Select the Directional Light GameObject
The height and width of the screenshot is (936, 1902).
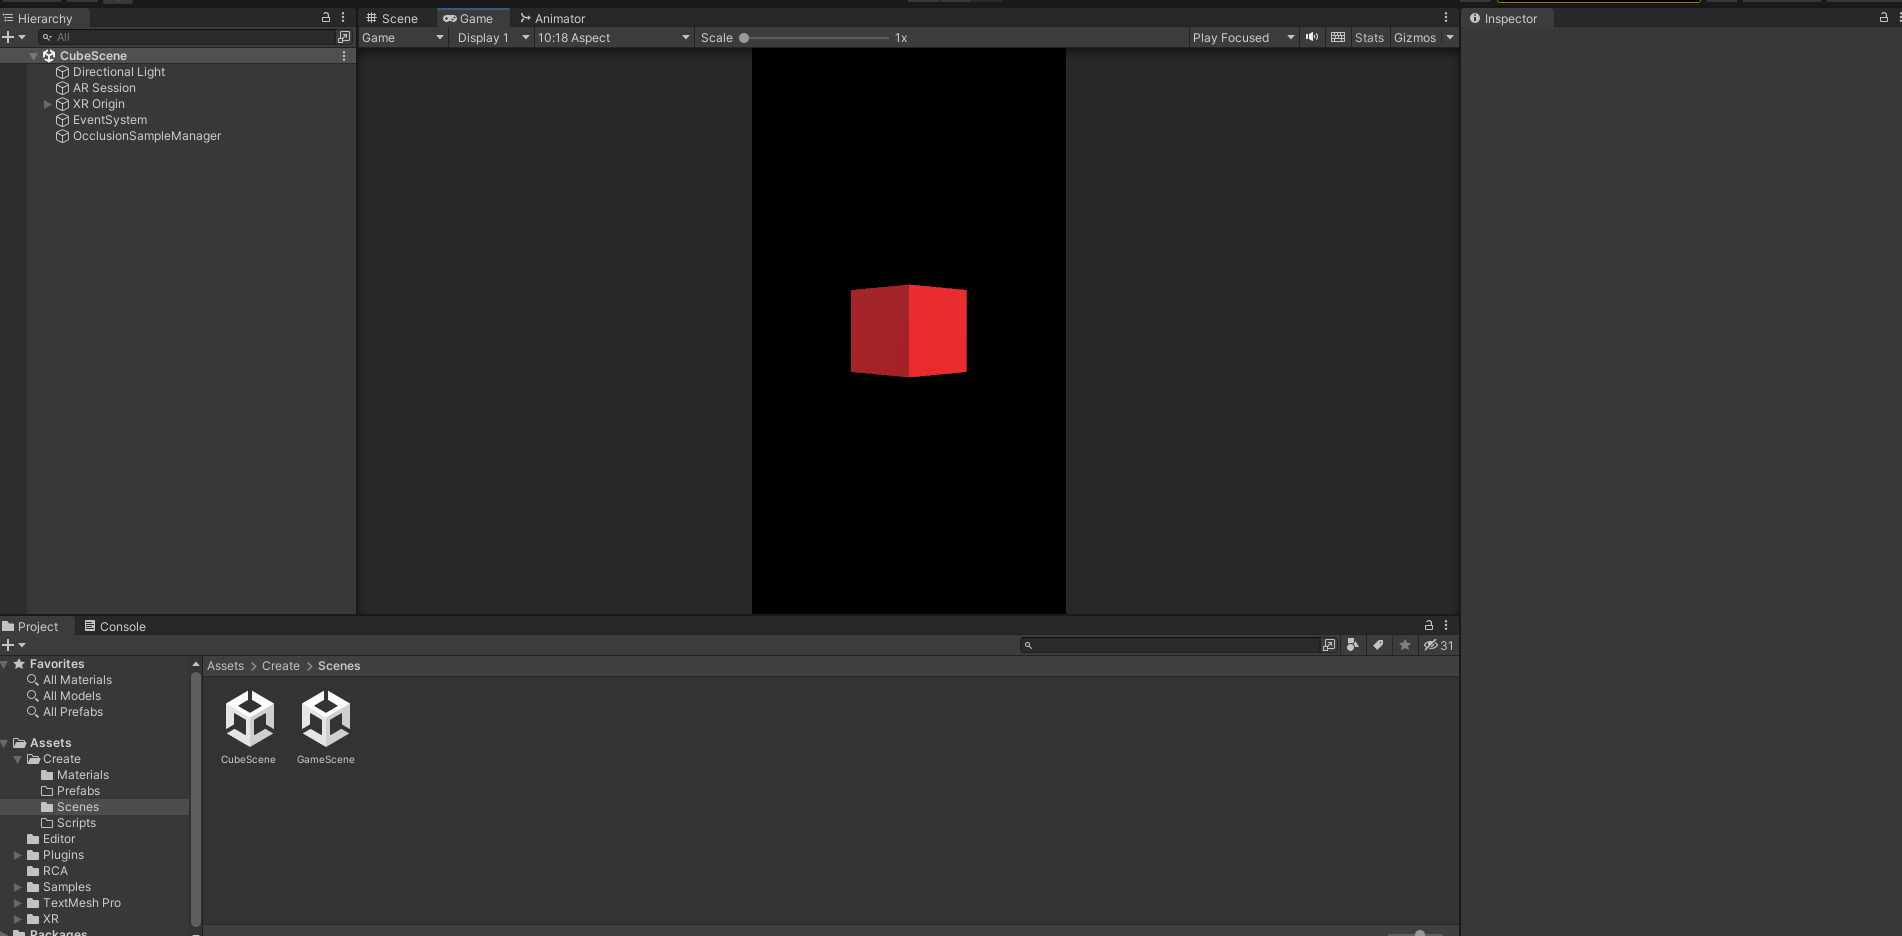118,71
